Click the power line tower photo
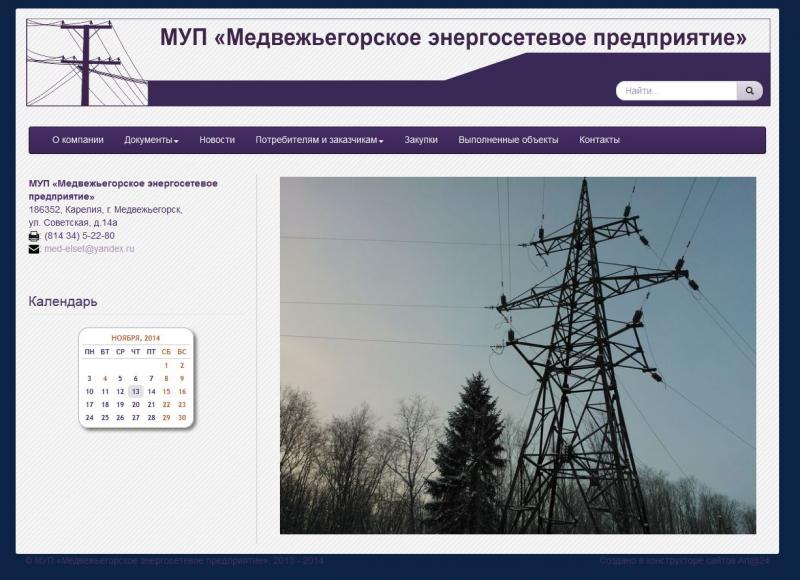Image resolution: width=800 pixels, height=580 pixels. click(517, 355)
